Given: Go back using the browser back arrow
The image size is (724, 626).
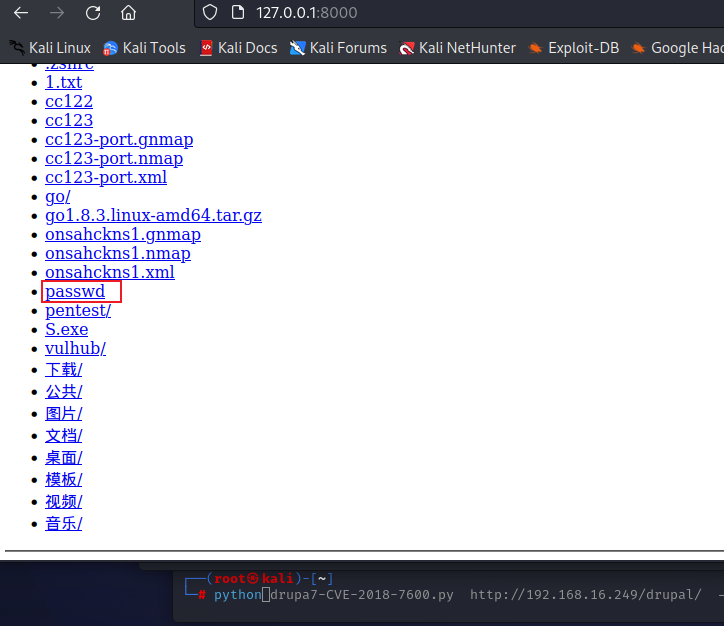Looking at the screenshot, I should (21, 12).
